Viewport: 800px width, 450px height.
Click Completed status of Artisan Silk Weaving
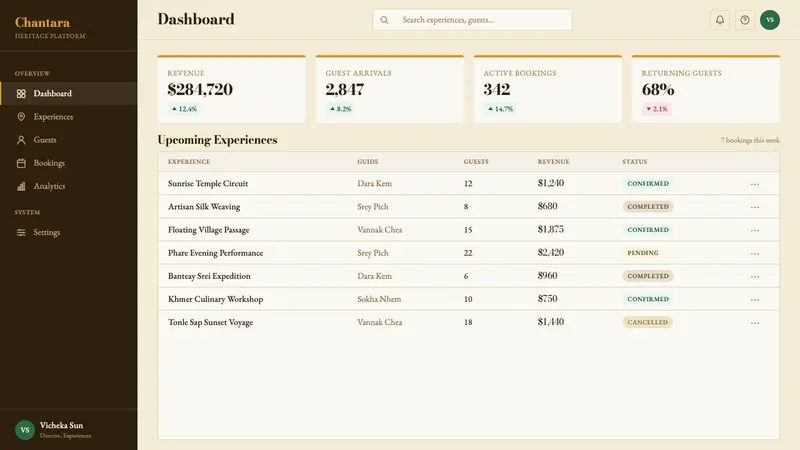coord(648,207)
